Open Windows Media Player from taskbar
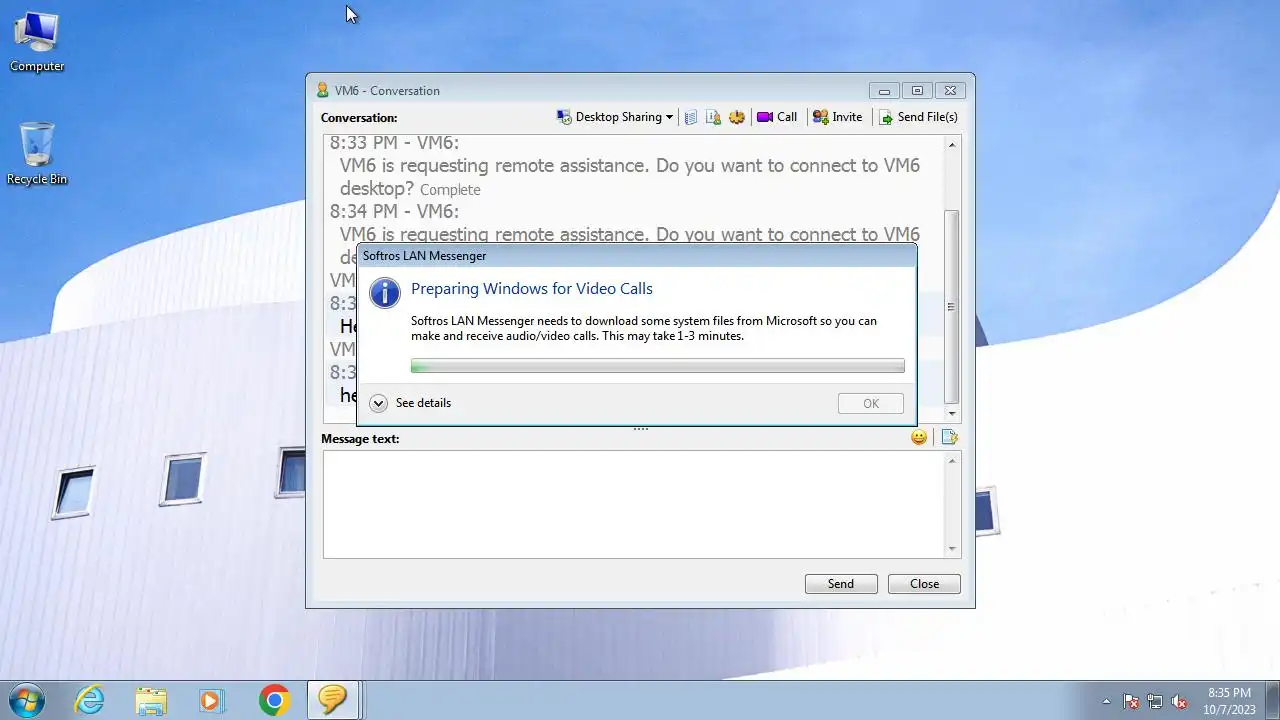The height and width of the screenshot is (720, 1280). [x=211, y=700]
